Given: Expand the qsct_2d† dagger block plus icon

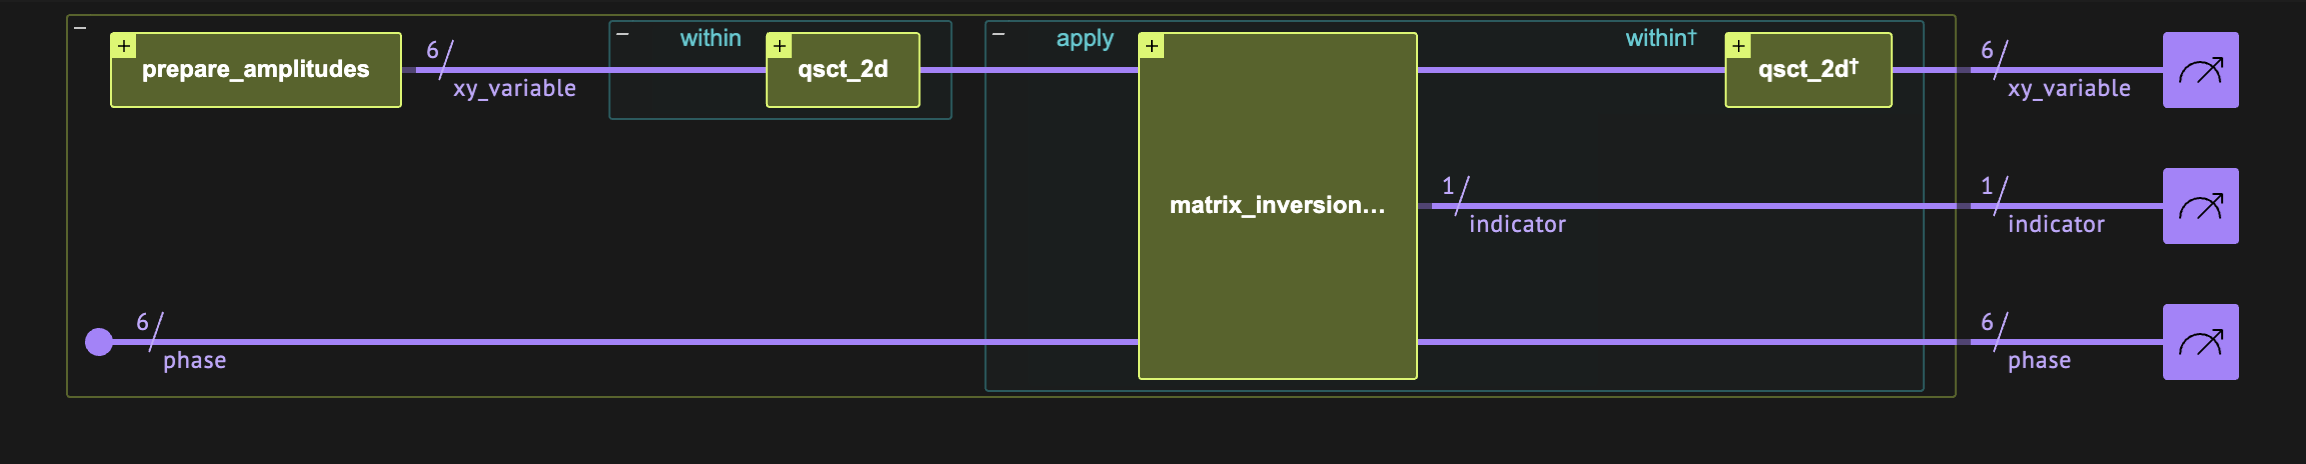Looking at the screenshot, I should pos(1739,46).
